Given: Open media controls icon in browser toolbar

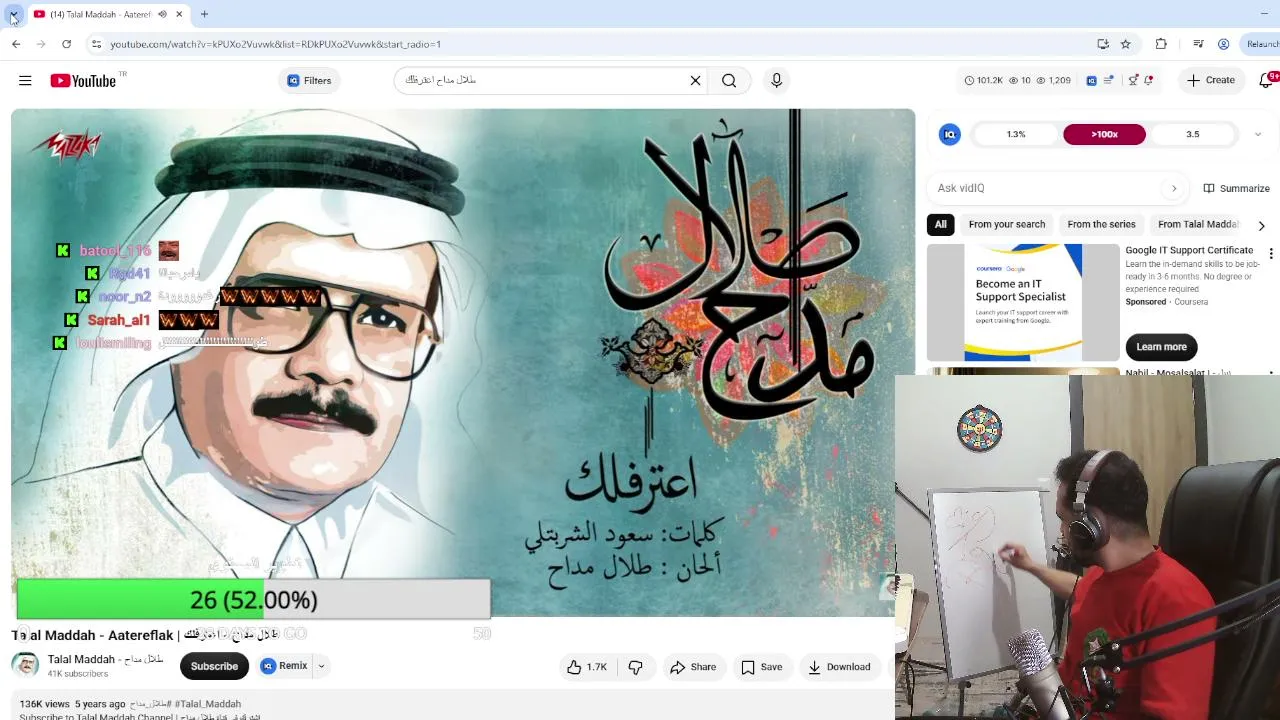Looking at the screenshot, I should 1198,44.
